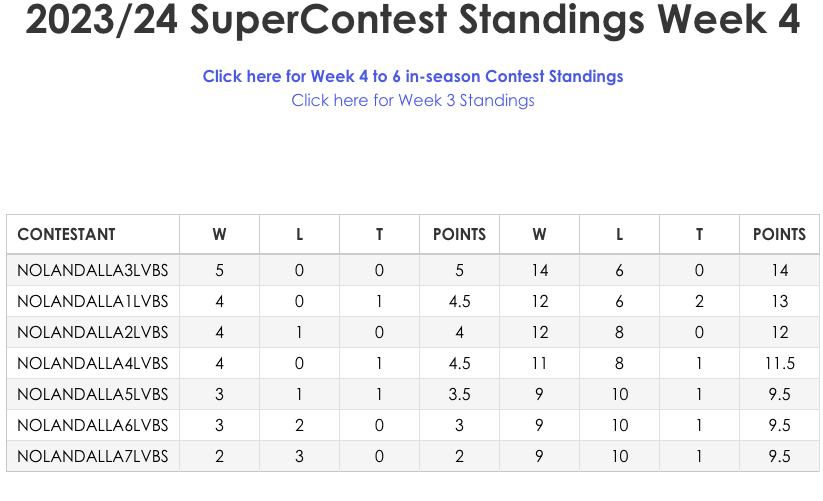Image resolution: width=823 pixels, height=501 pixels.
Task: Click the 2023/24 SuperContest Standings page title
Action: click(x=412, y=20)
